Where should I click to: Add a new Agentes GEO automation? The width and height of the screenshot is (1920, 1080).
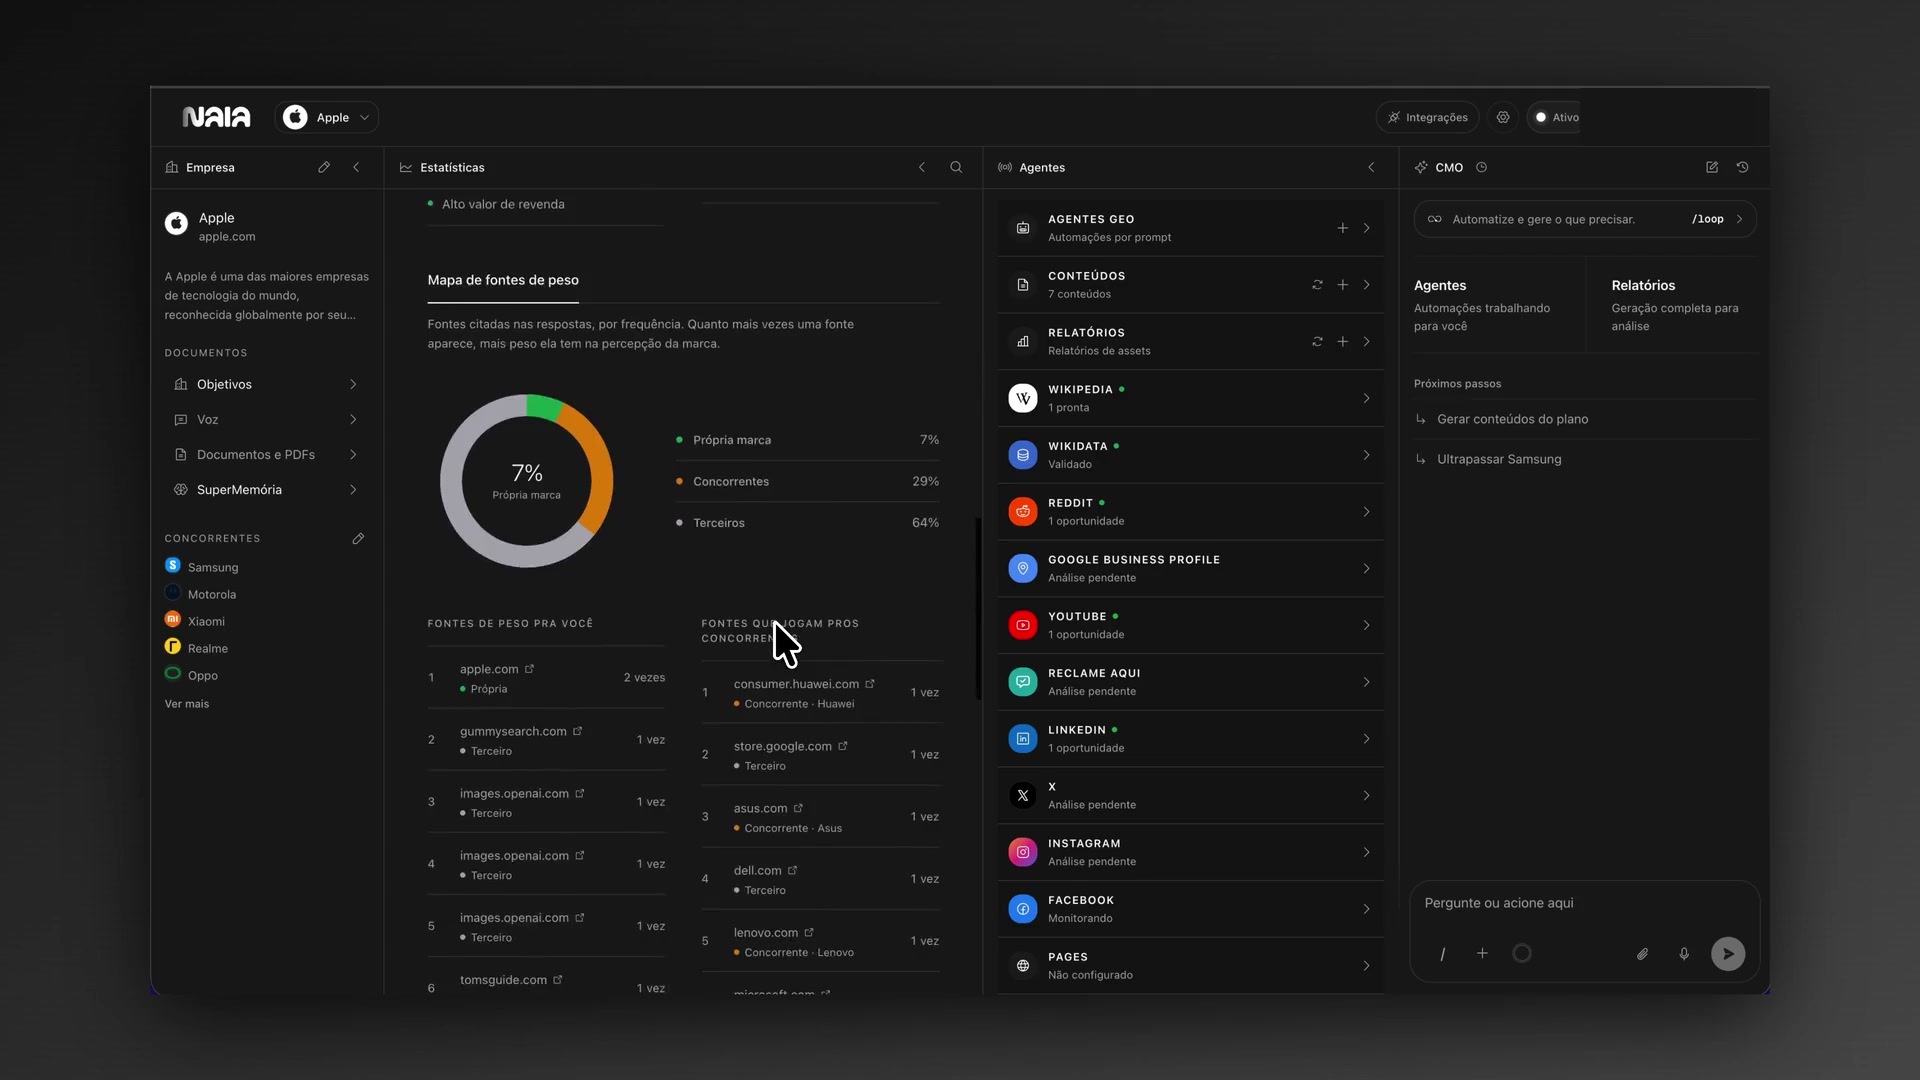(x=1343, y=228)
